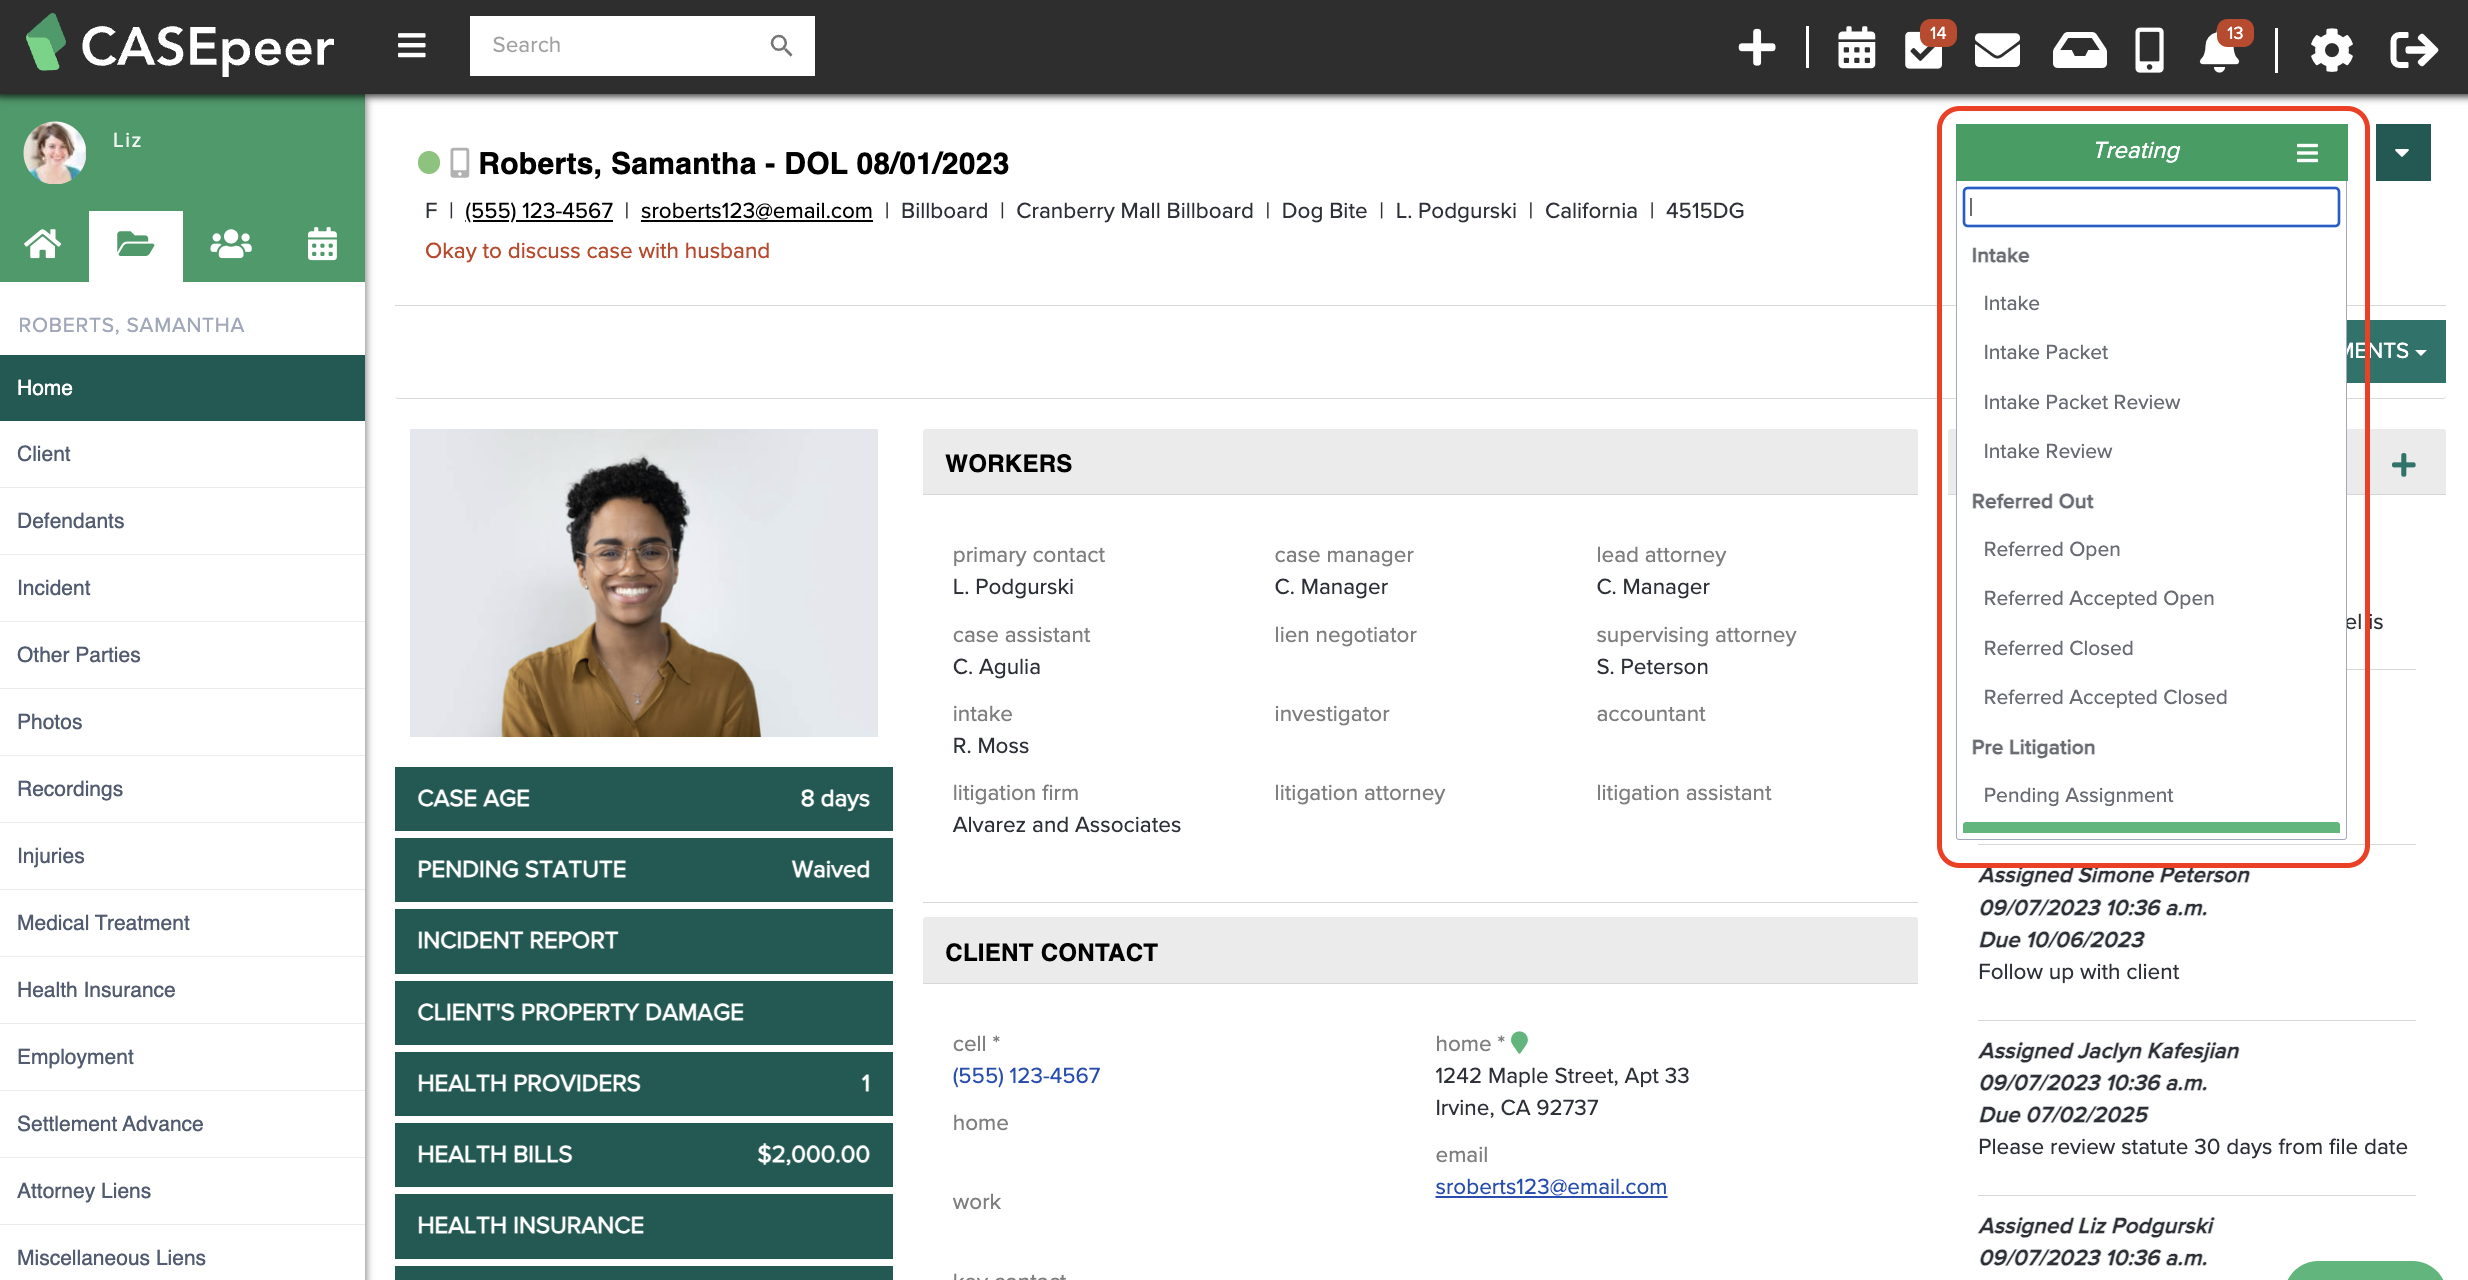Image resolution: width=2468 pixels, height=1280 pixels.
Task: Open the Photos sidebar item
Action: (182, 722)
